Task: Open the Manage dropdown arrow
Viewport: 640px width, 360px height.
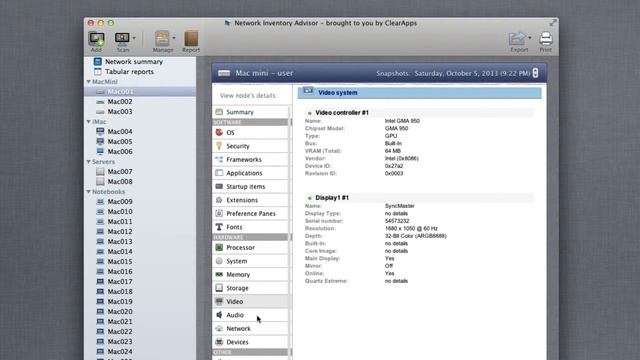Action: (x=174, y=38)
